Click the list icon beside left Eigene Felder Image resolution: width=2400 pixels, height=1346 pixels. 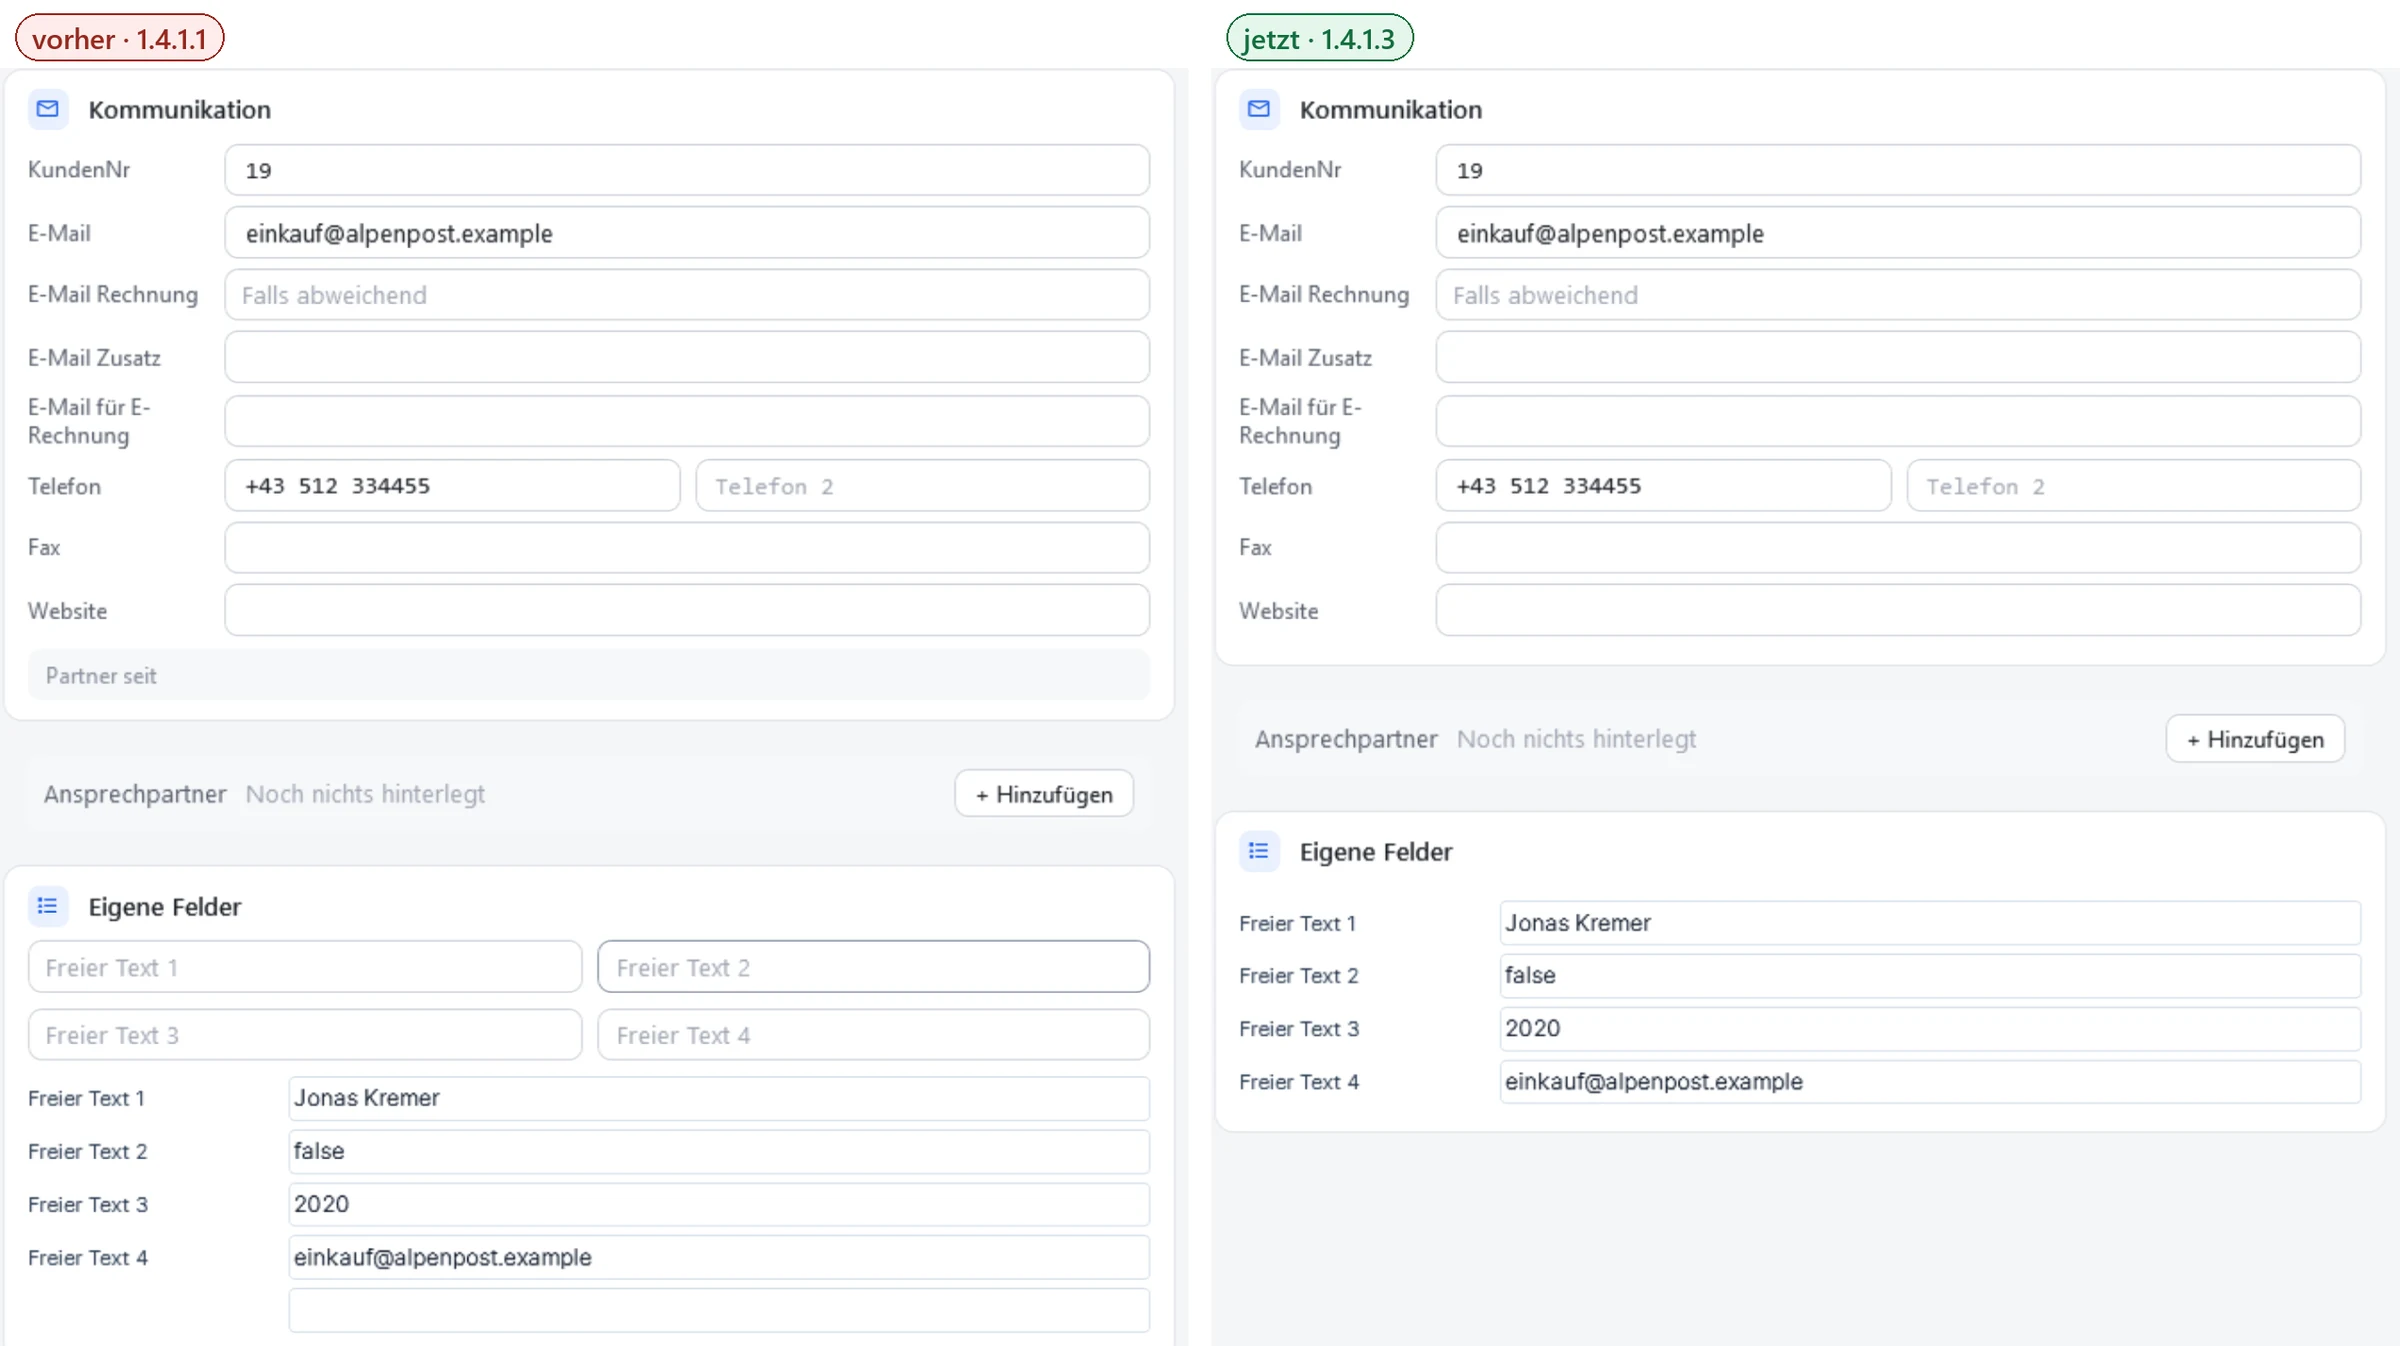coord(48,906)
